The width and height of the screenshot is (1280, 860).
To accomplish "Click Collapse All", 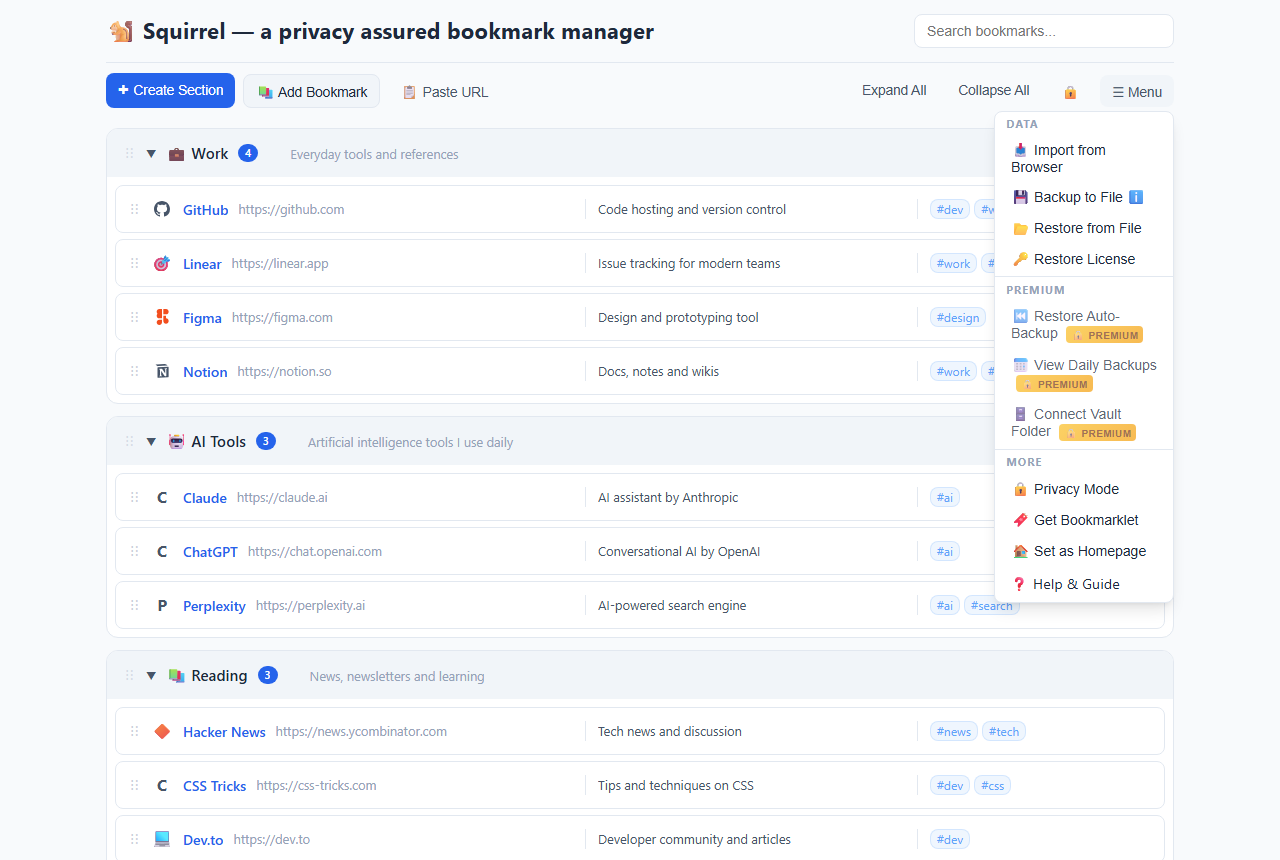I will [994, 90].
